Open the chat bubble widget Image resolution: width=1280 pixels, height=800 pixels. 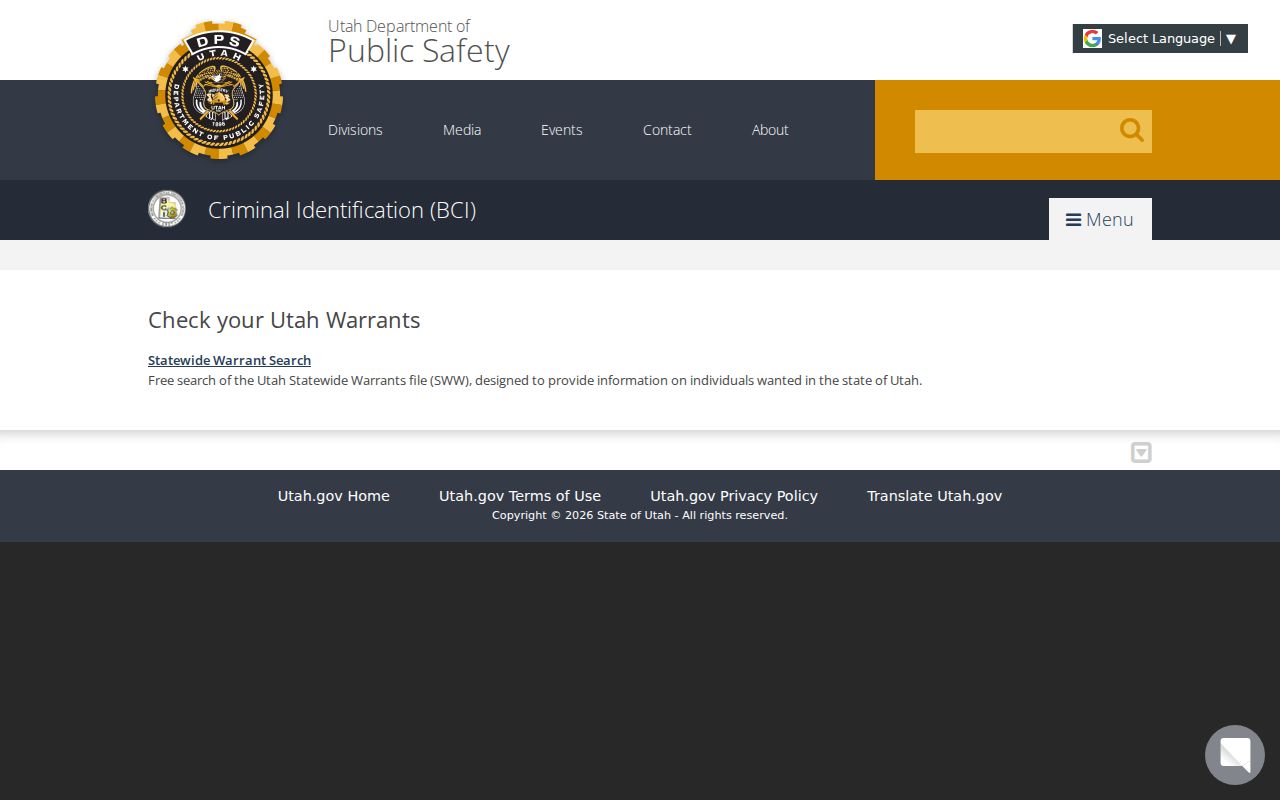click(x=1235, y=755)
